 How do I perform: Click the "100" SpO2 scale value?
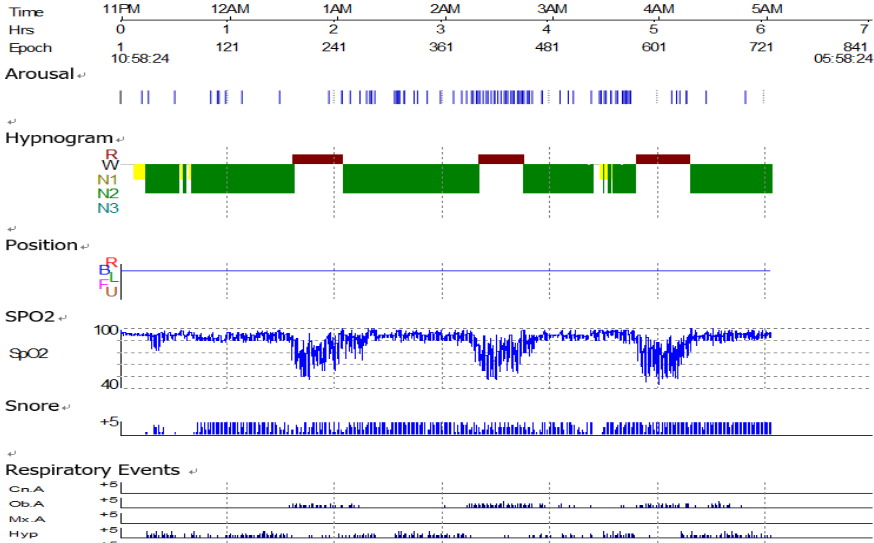pos(106,331)
